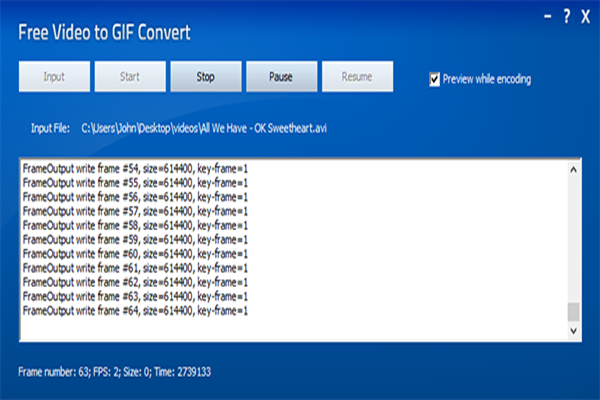600x400 pixels.
Task: Toggle Preview while encoding checkbox
Action: point(435,79)
